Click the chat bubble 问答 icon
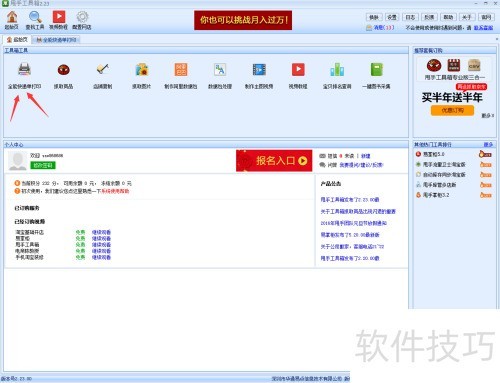This screenshot has width=500, height=383. click(322, 165)
